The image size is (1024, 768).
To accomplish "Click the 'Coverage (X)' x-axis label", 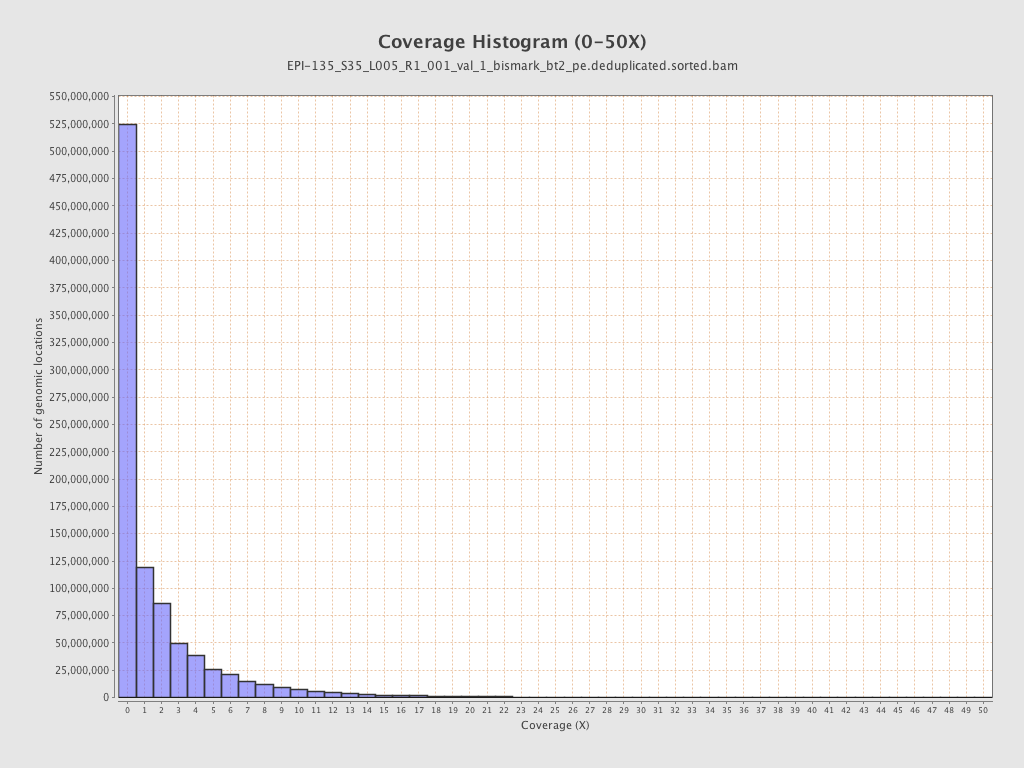I will point(555,725).
